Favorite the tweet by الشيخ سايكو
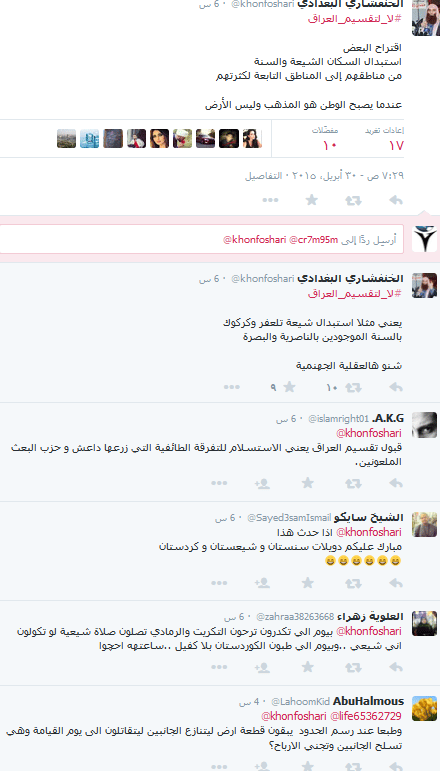Image resolution: width=440 pixels, height=771 pixels. click(308, 583)
